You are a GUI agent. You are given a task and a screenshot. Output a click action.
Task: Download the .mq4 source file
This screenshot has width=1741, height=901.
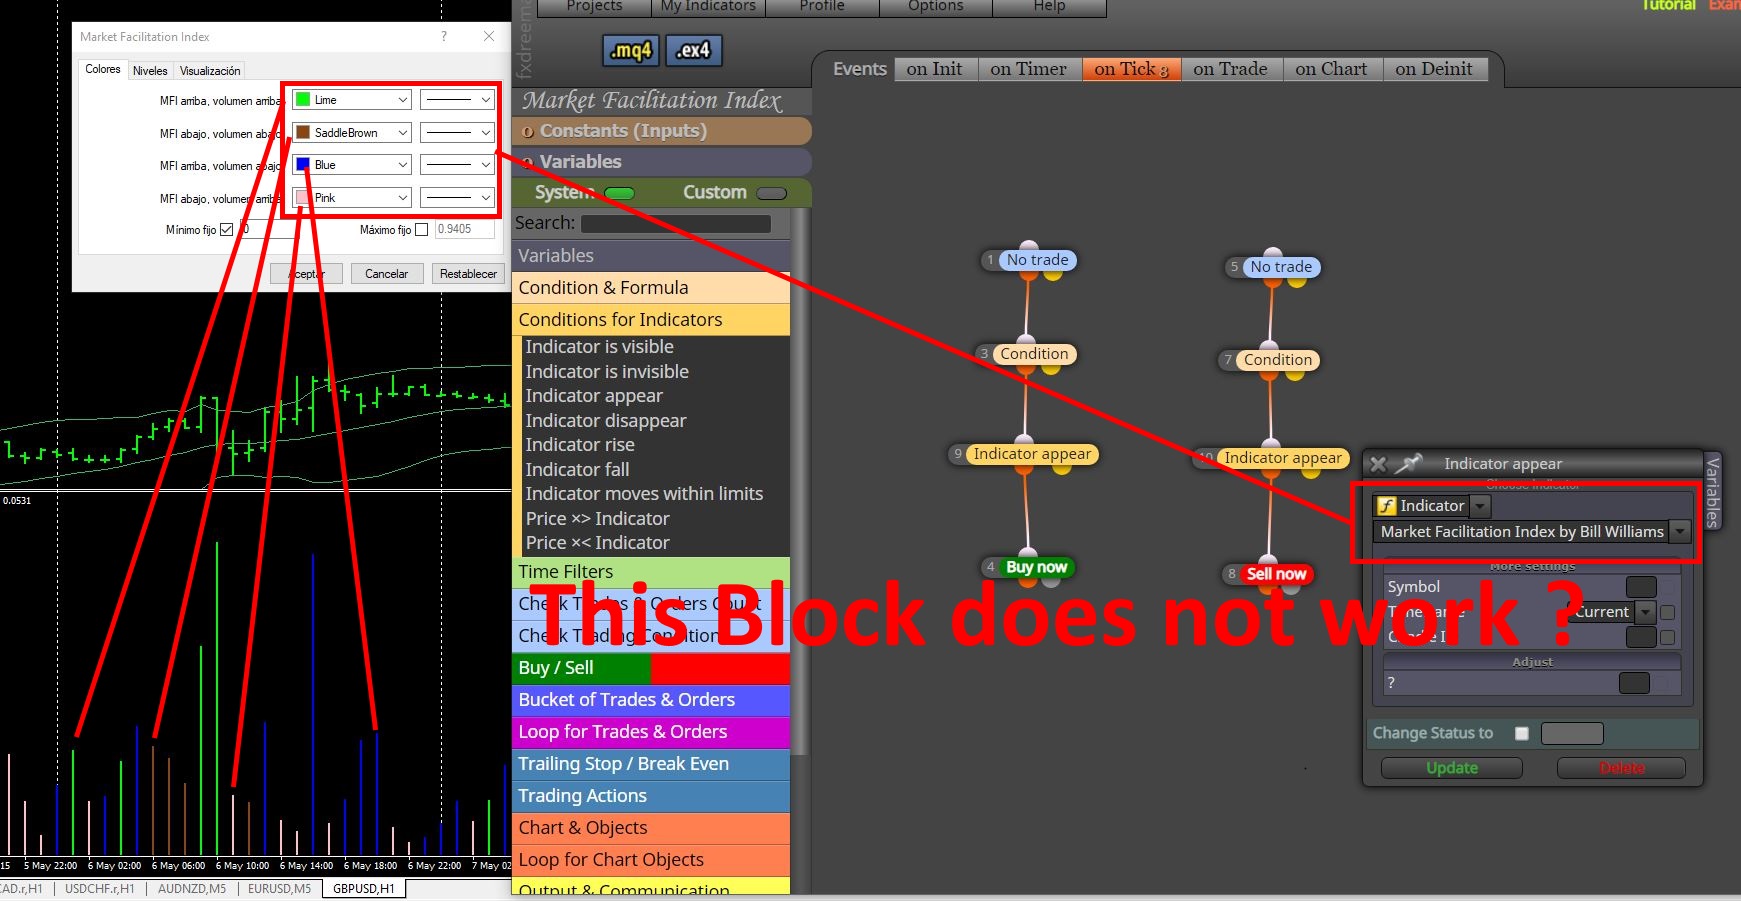(x=631, y=50)
